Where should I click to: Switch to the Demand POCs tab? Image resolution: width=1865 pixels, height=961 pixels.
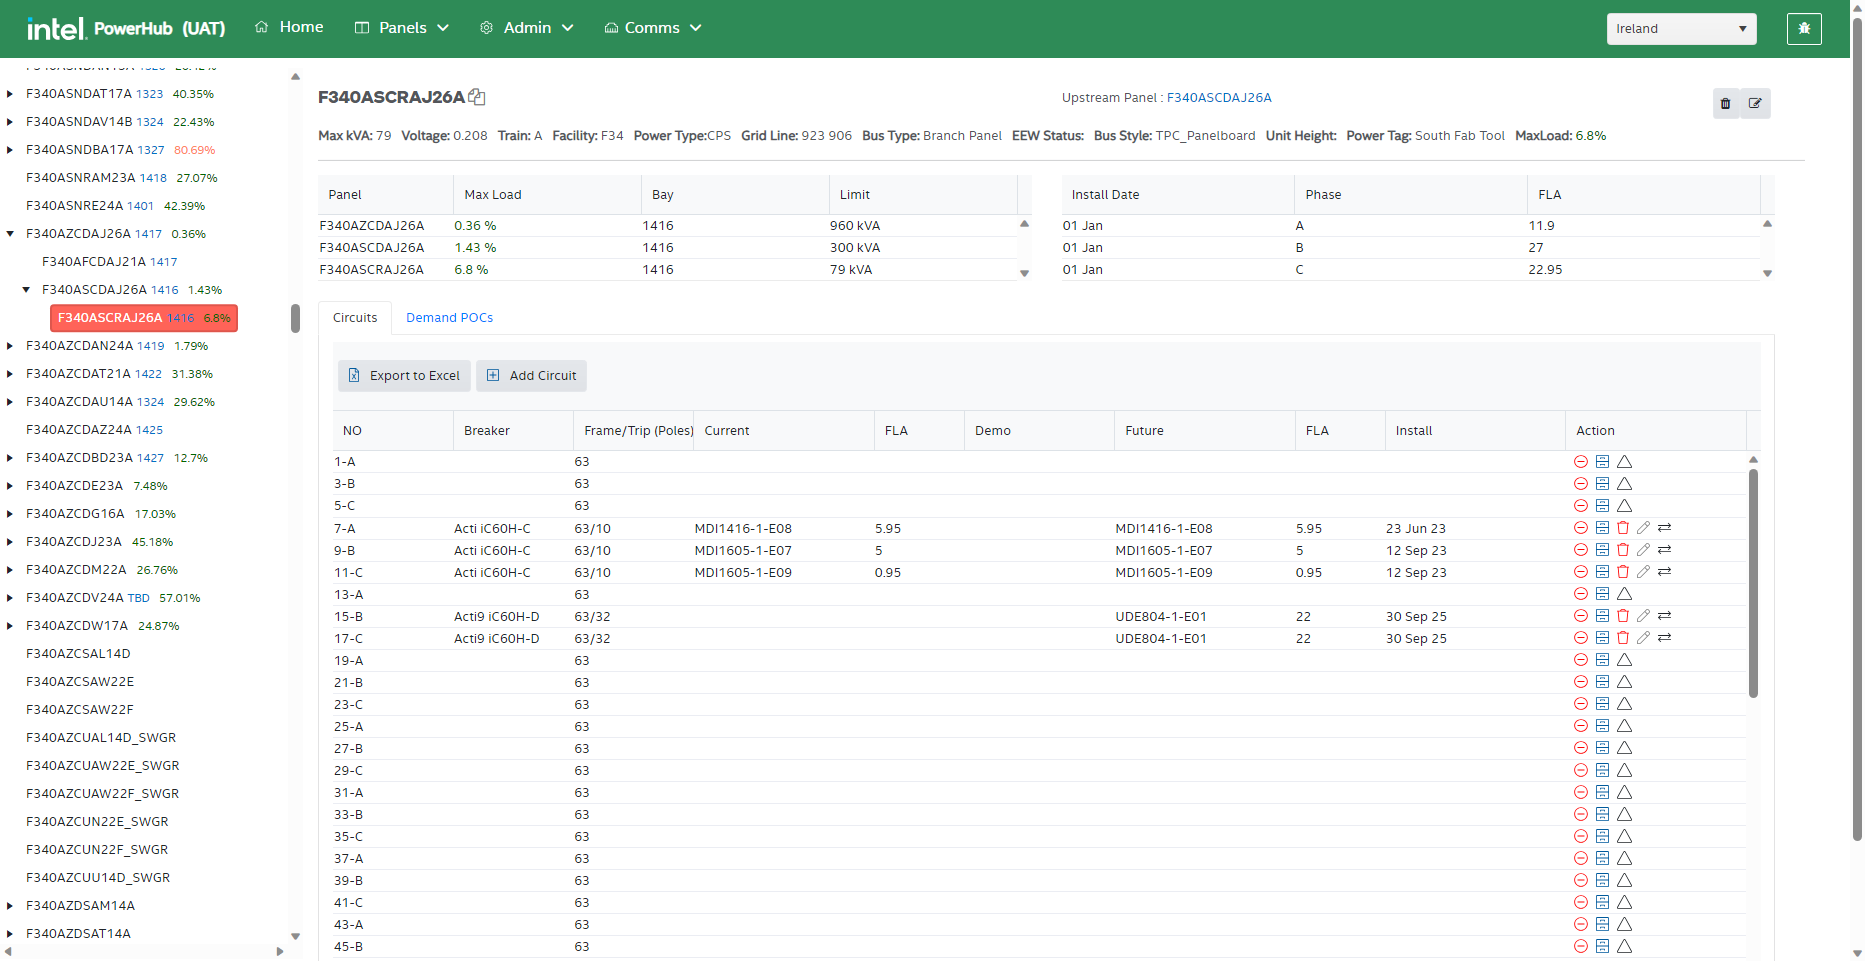coord(449,318)
